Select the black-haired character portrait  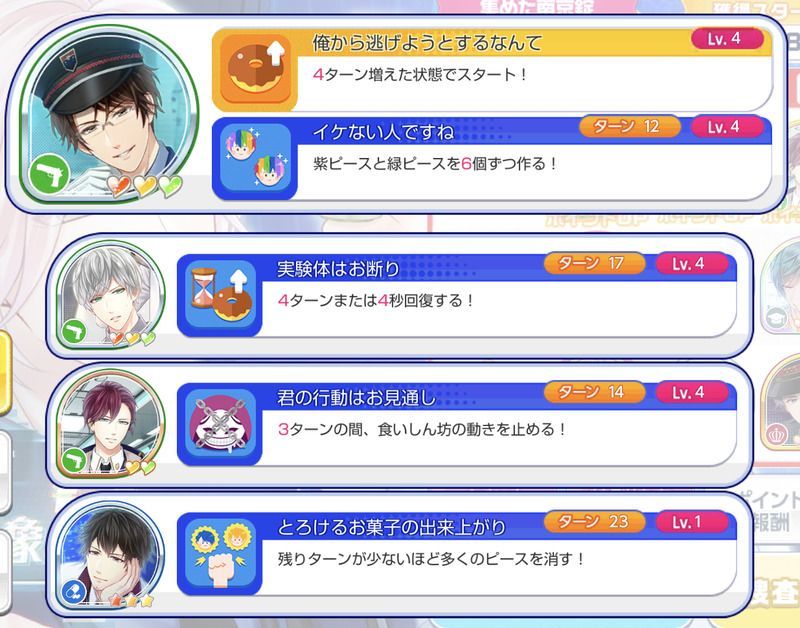point(110,555)
